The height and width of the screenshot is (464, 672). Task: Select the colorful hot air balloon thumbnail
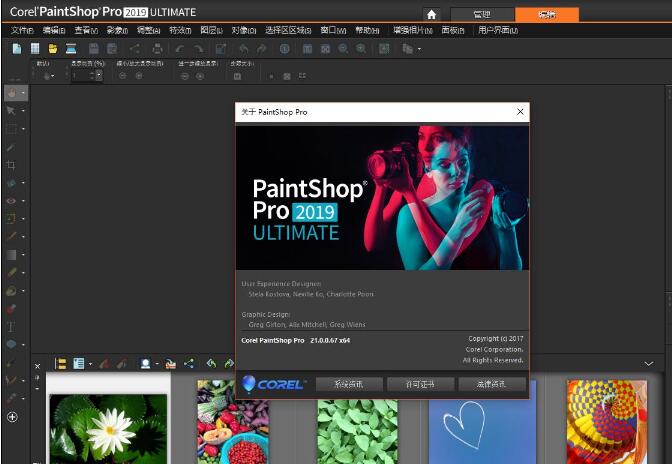(x=607, y=422)
